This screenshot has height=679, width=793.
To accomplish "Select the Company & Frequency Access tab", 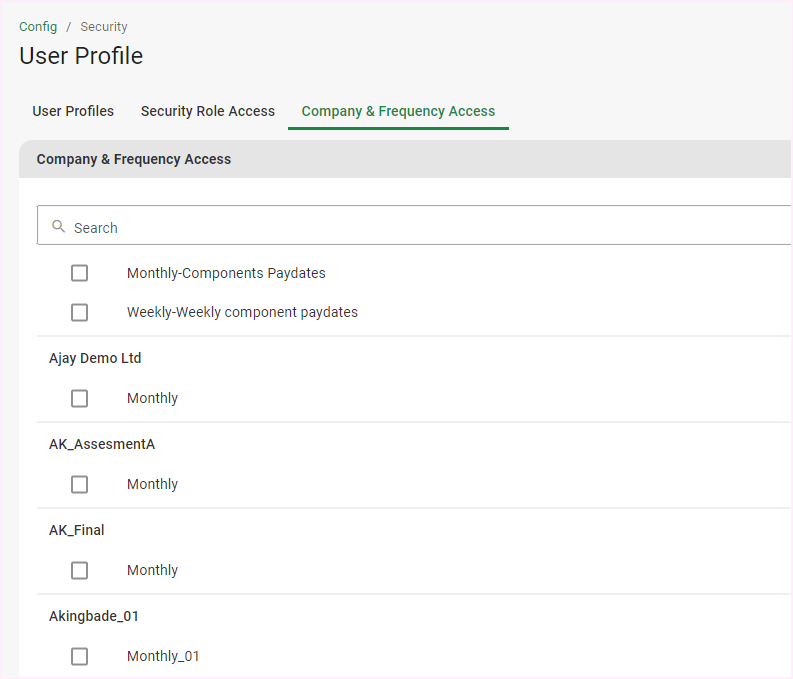I will (398, 111).
